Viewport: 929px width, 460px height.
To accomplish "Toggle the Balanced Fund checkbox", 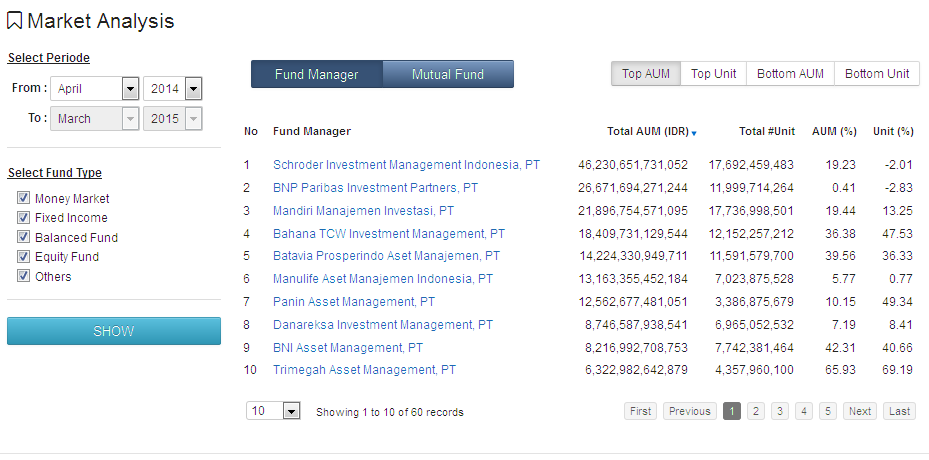I will coord(23,238).
